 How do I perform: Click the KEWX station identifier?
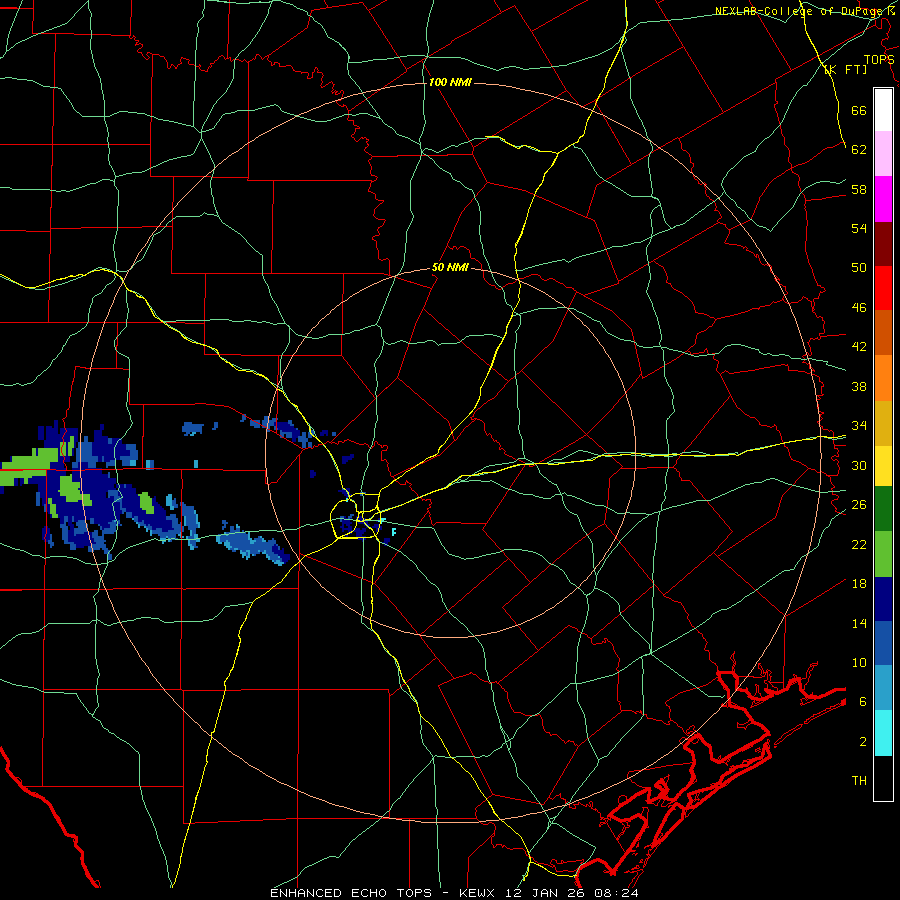tap(476, 893)
